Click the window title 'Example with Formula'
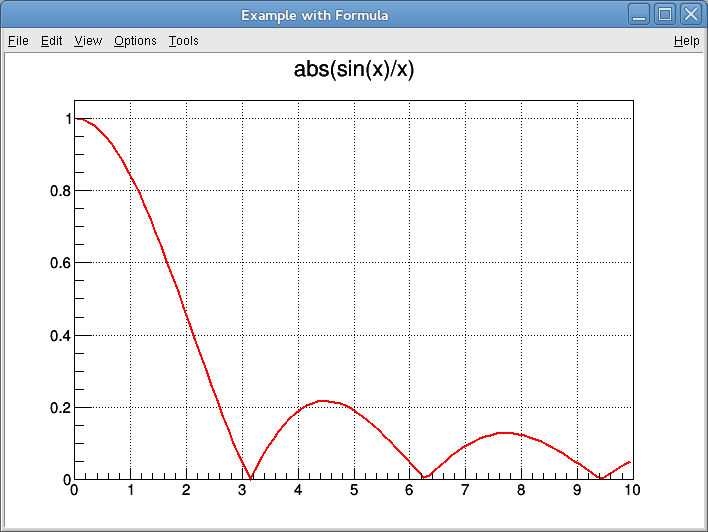 click(x=315, y=15)
